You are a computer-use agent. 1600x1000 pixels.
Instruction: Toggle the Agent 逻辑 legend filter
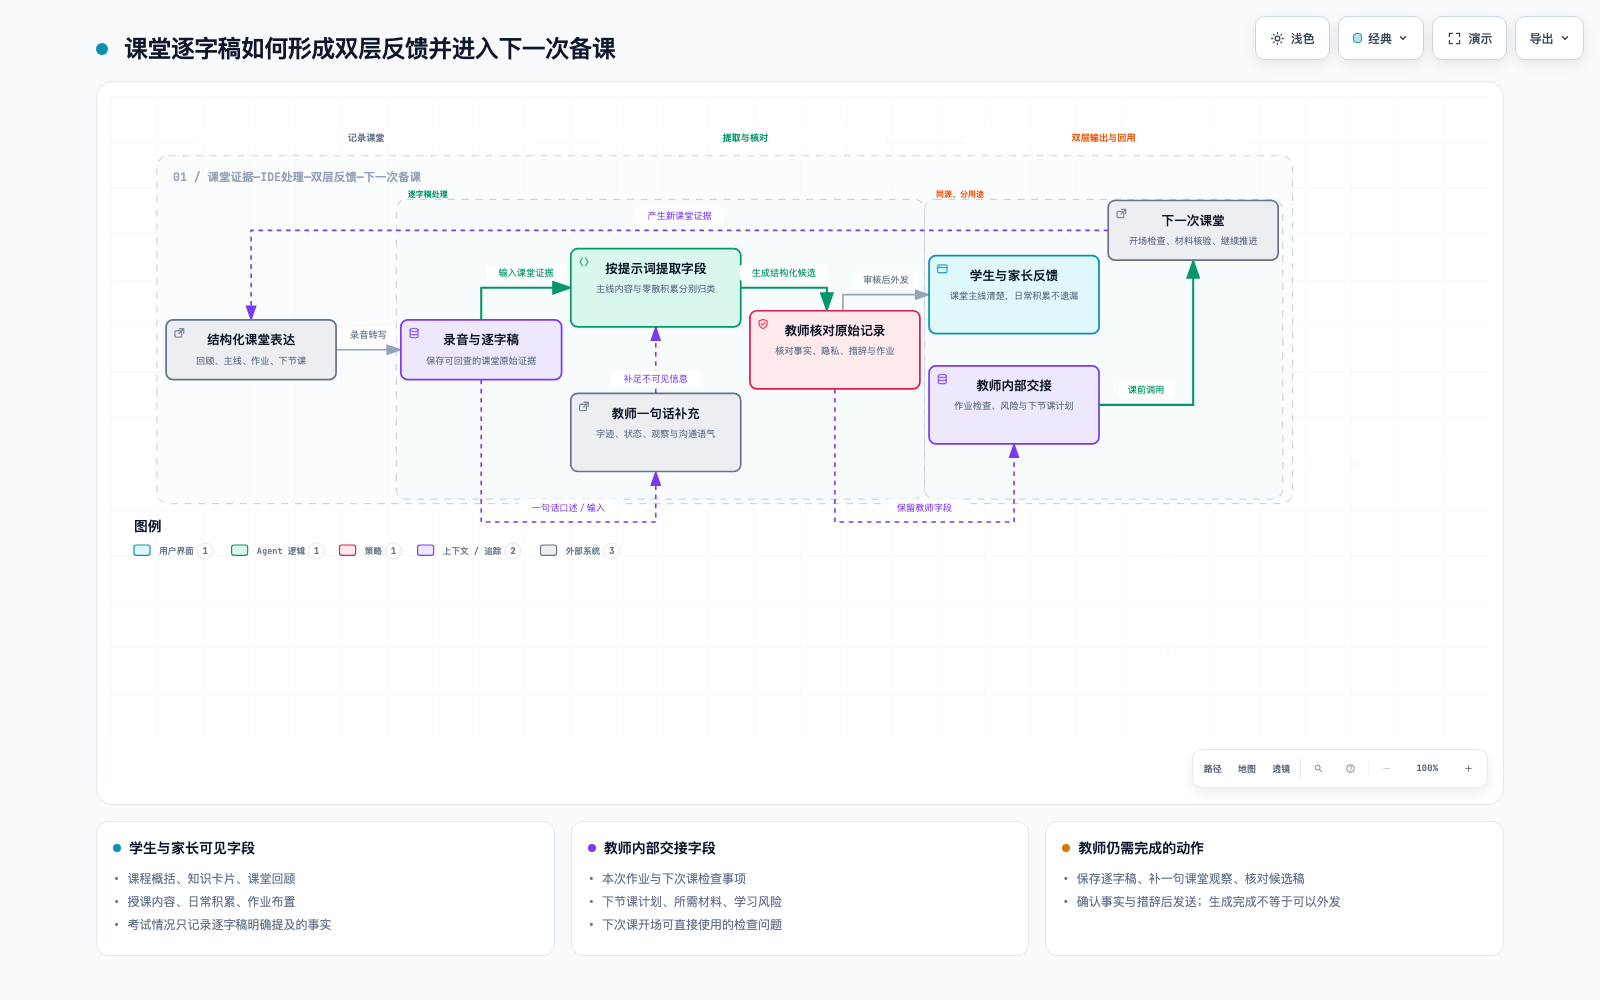click(x=277, y=551)
